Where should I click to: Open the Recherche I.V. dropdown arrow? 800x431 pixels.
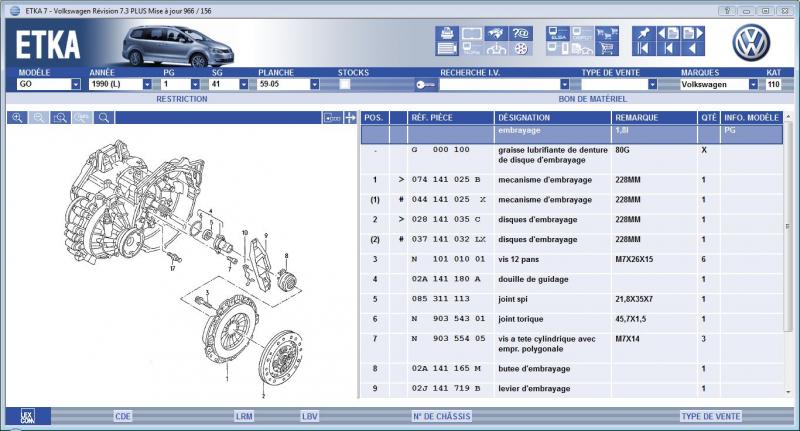pos(564,84)
